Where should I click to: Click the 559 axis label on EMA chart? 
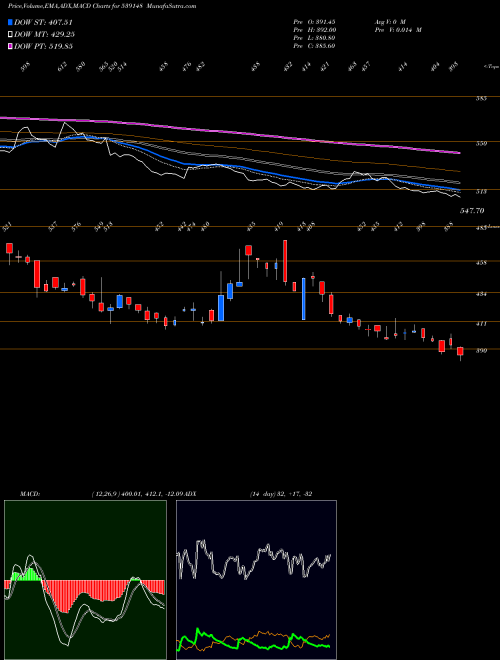[x=481, y=144]
